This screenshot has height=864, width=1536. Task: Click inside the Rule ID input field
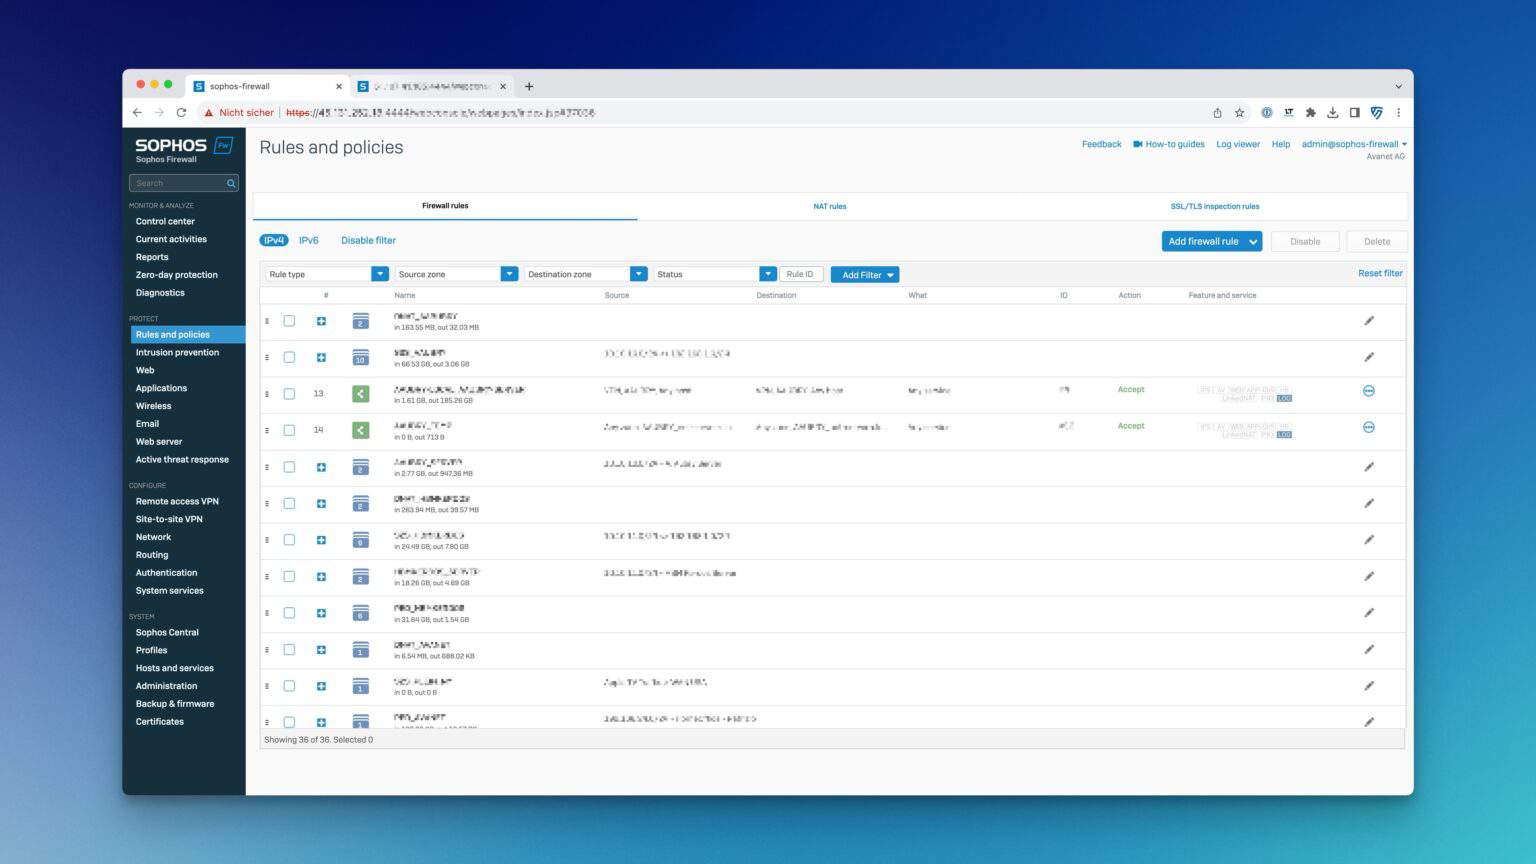799,273
